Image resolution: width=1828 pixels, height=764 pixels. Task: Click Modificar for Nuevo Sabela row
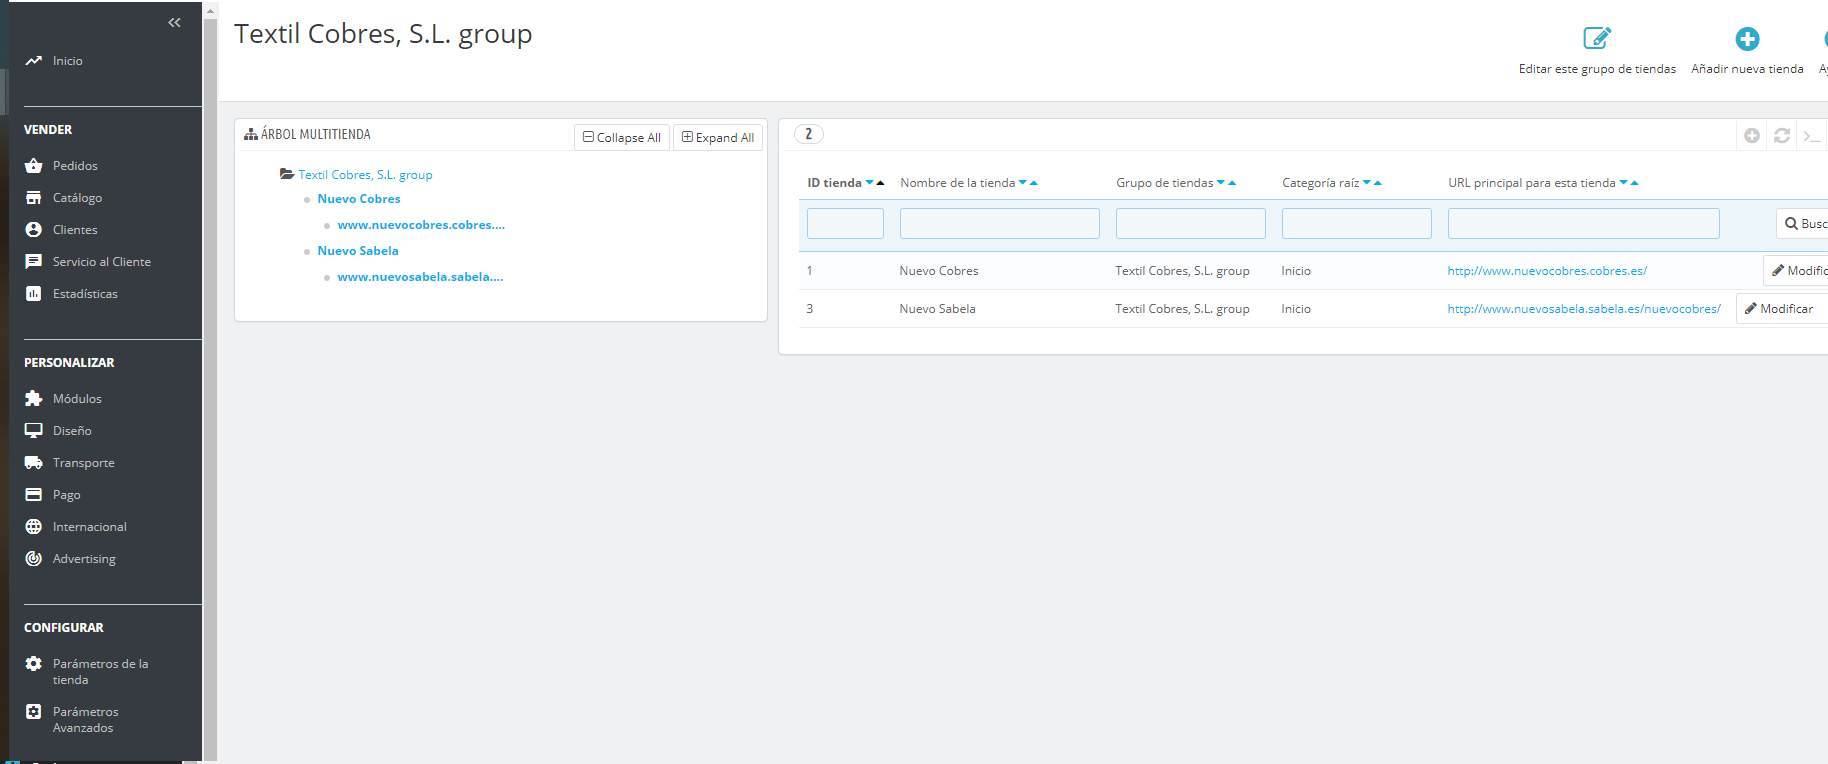coord(1782,309)
